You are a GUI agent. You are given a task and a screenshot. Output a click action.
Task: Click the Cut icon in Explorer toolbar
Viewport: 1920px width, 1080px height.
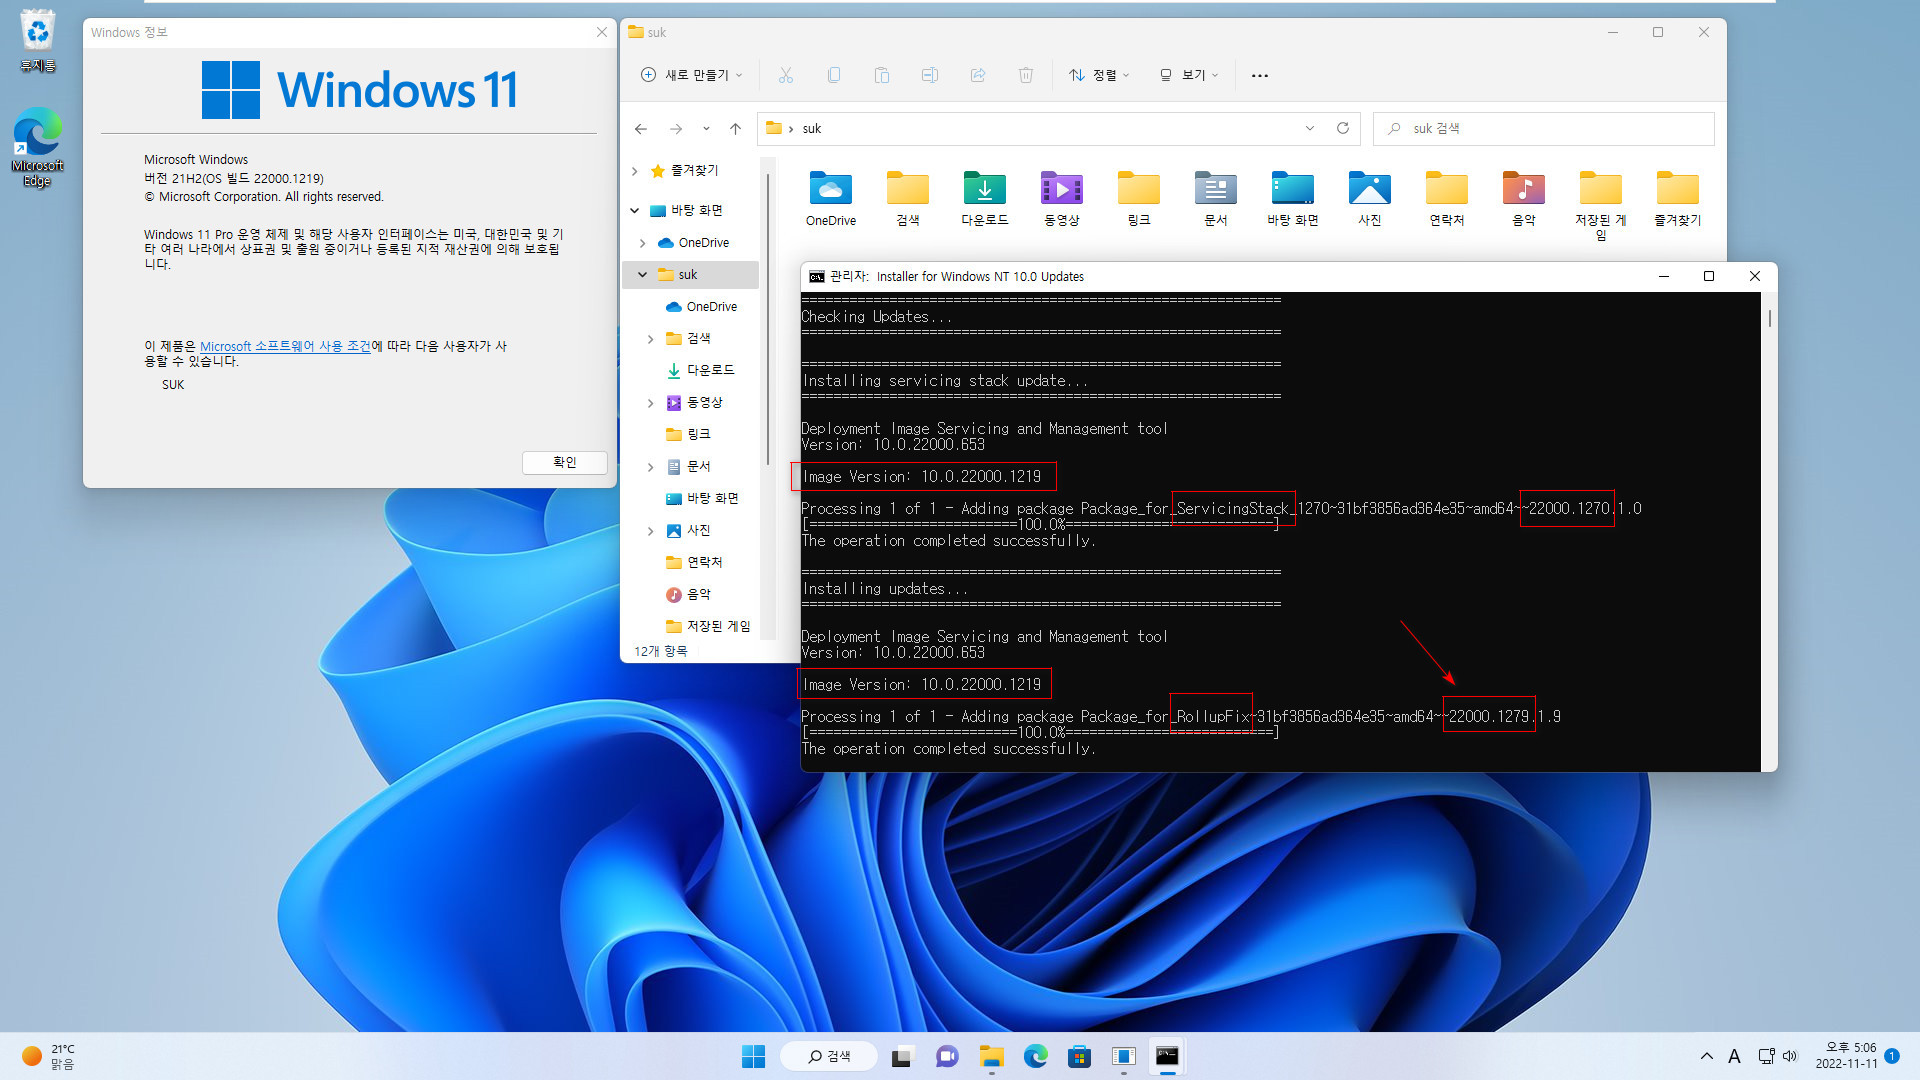786,75
